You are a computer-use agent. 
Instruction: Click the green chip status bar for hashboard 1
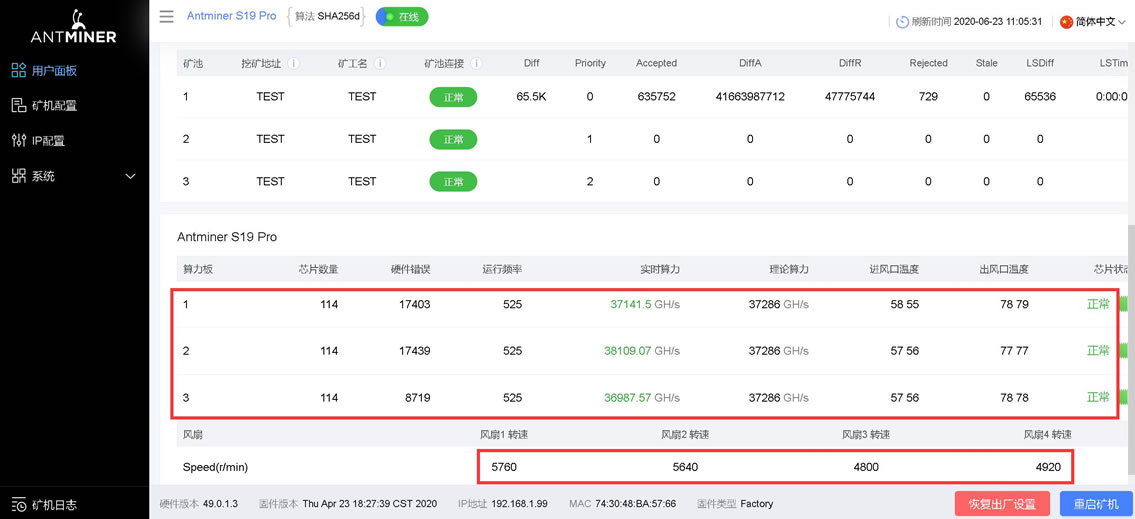click(1123, 304)
